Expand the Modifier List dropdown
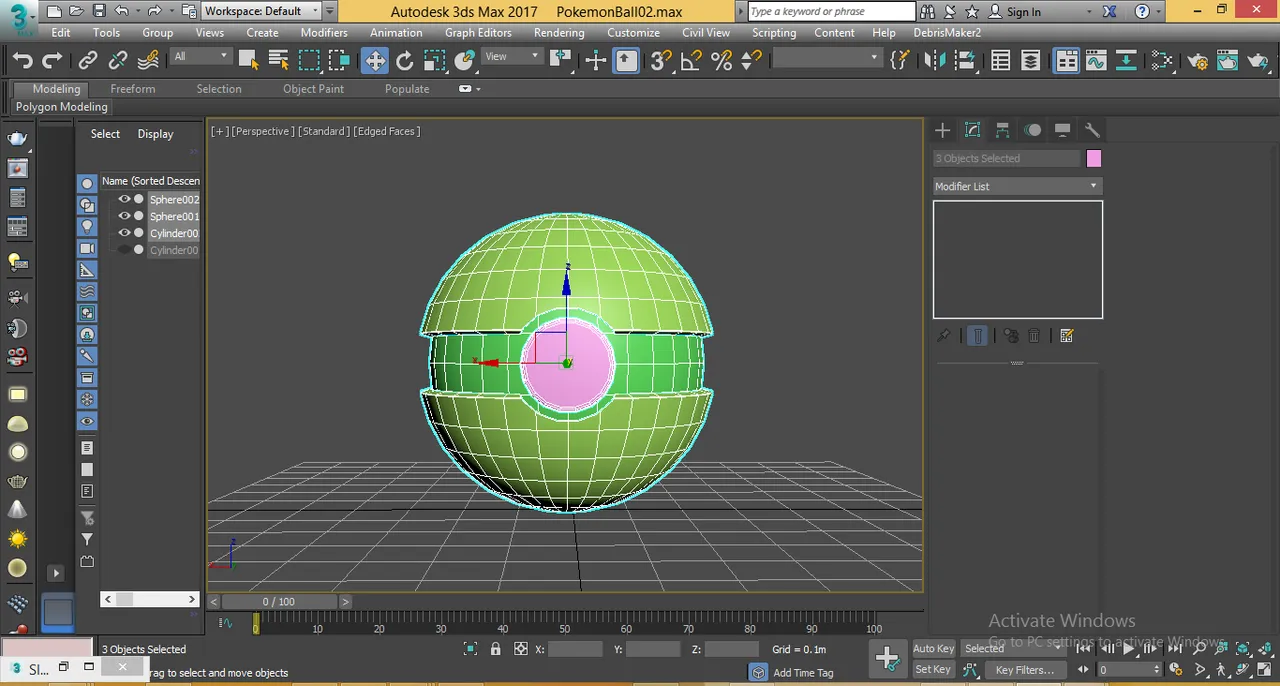This screenshot has width=1280, height=686. [1017, 186]
